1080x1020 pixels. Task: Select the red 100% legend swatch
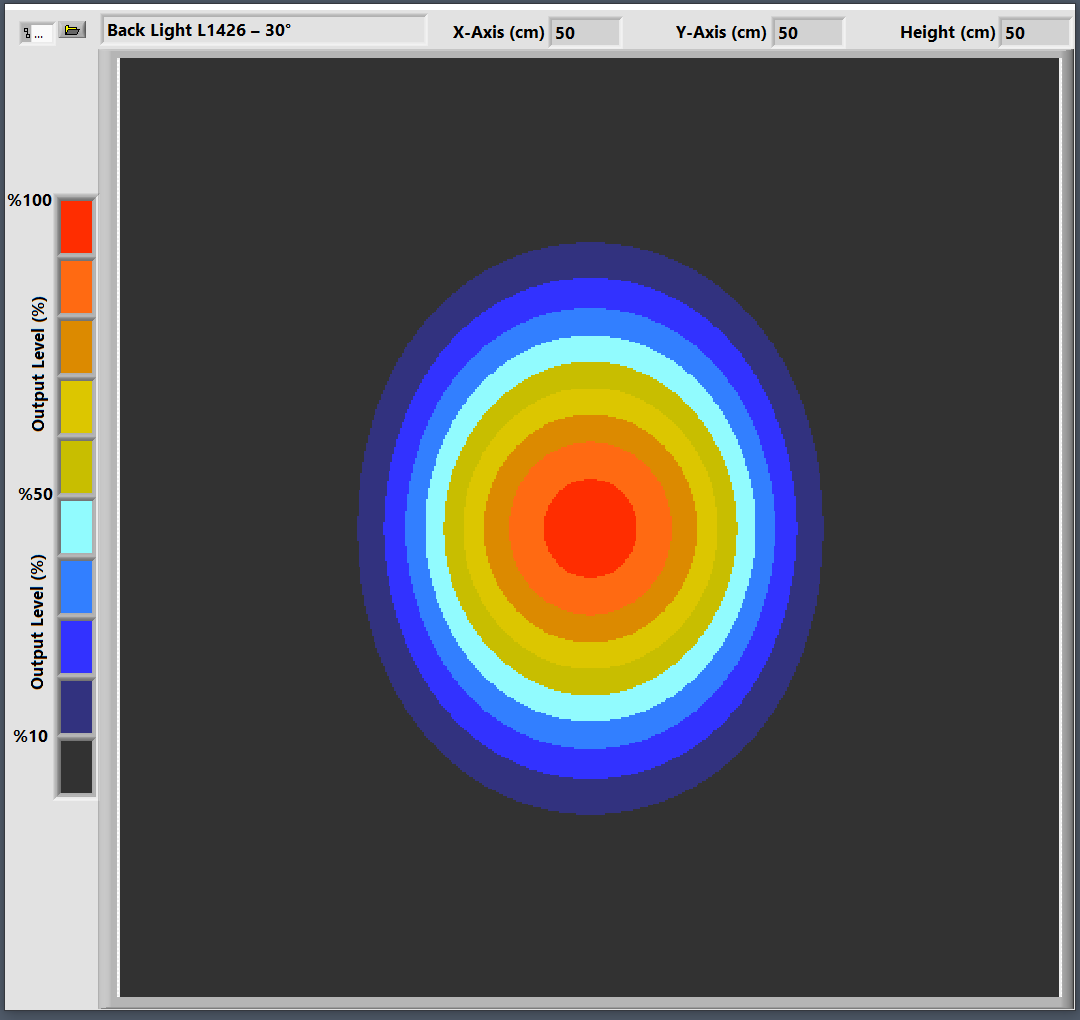[x=76, y=227]
